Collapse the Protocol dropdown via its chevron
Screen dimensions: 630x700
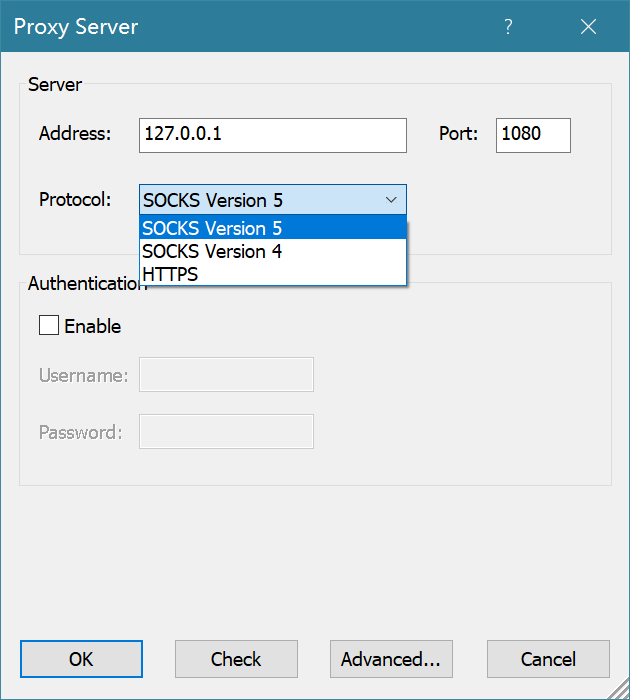(x=391, y=200)
